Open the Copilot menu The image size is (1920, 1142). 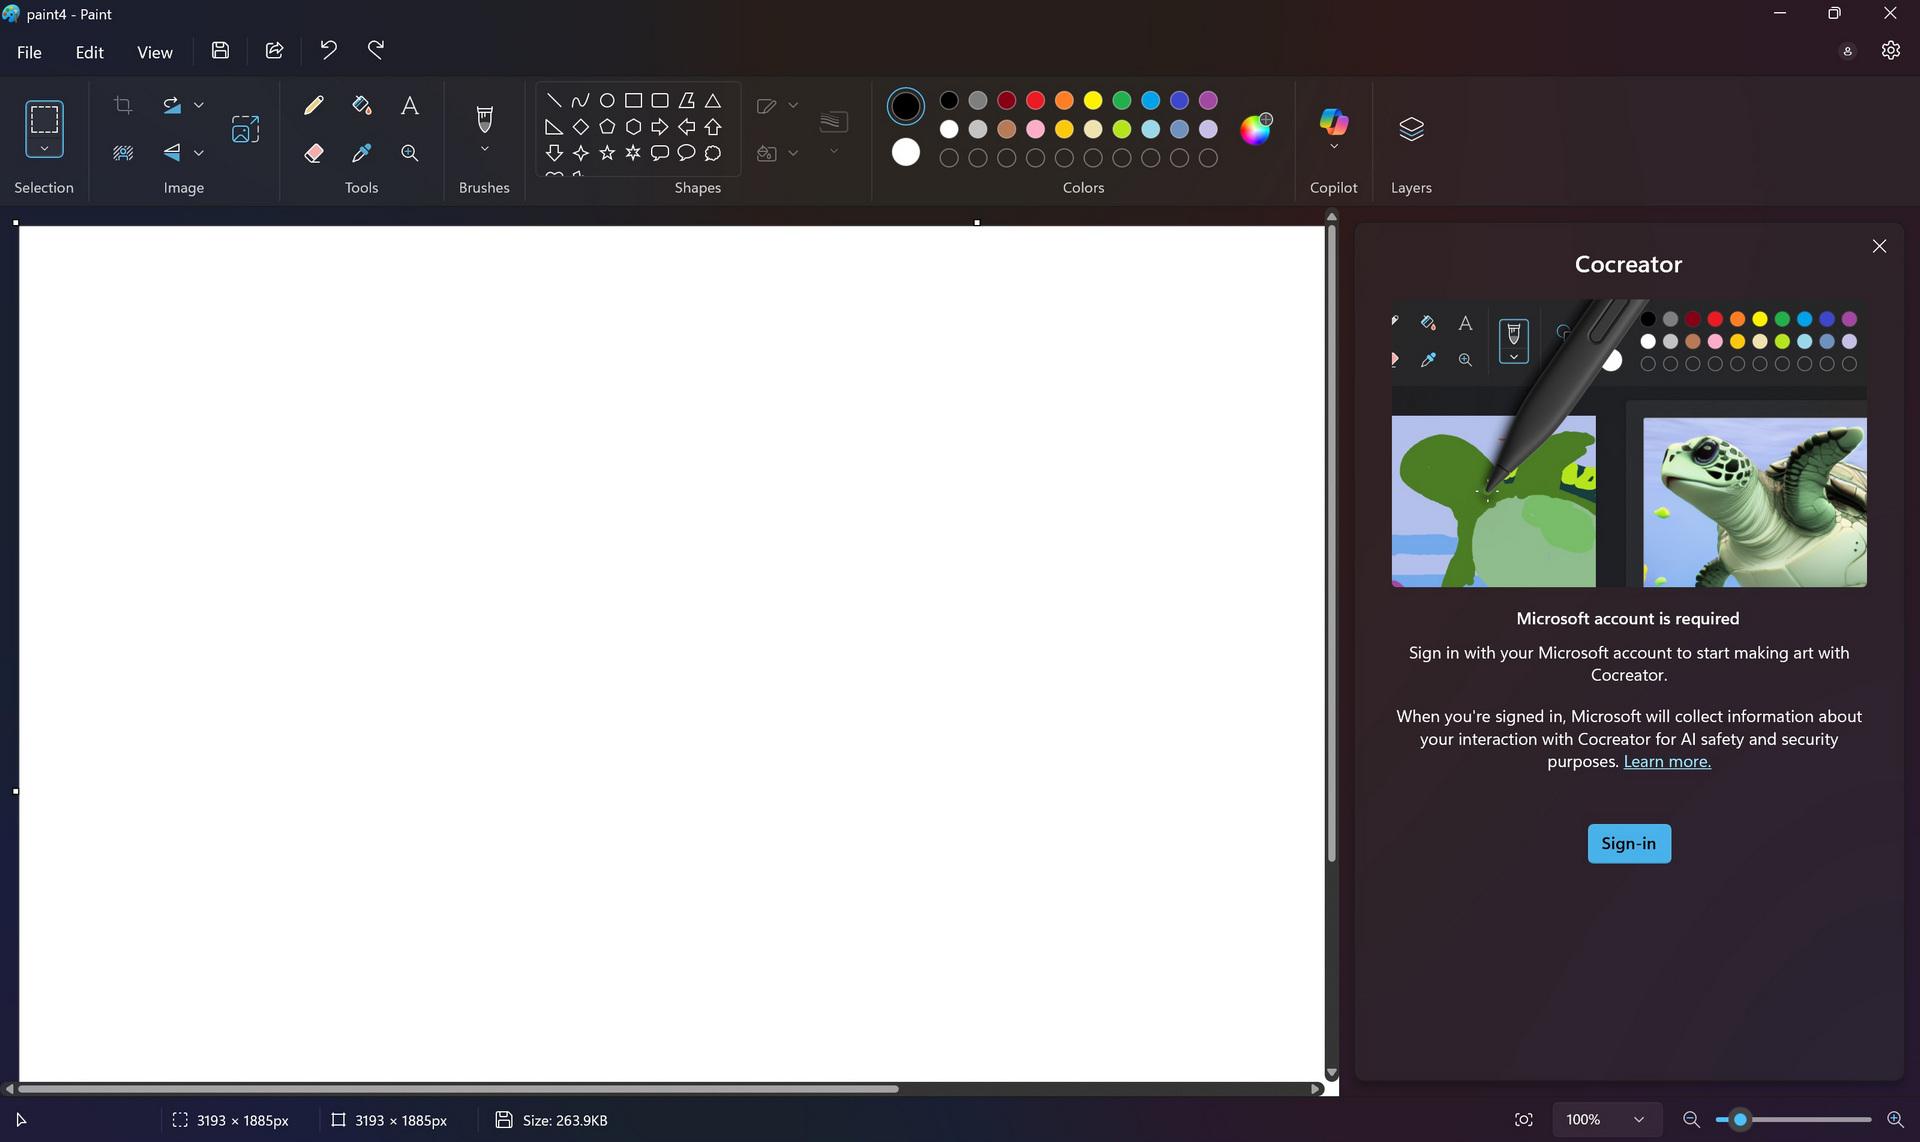1333,128
